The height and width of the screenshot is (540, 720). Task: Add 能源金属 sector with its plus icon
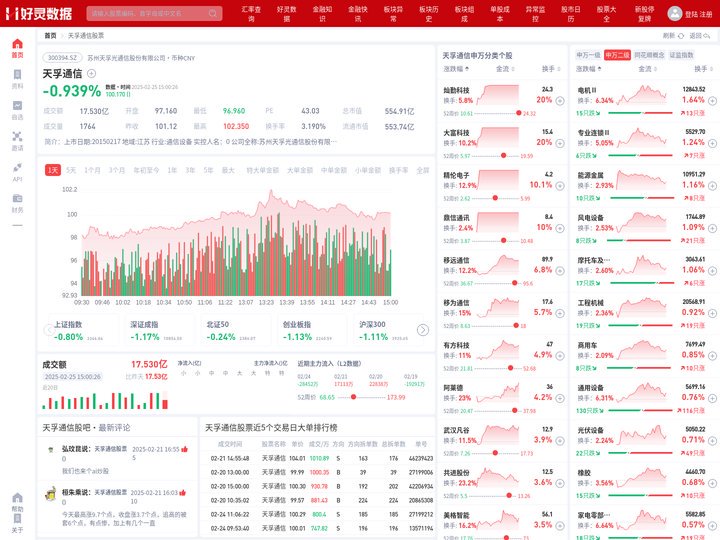tap(712, 186)
